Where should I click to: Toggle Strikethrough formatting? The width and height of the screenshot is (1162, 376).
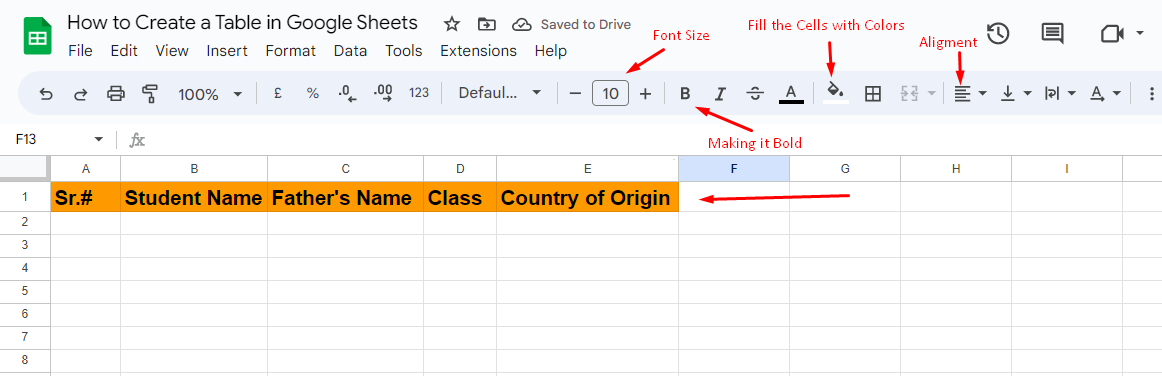(x=755, y=94)
